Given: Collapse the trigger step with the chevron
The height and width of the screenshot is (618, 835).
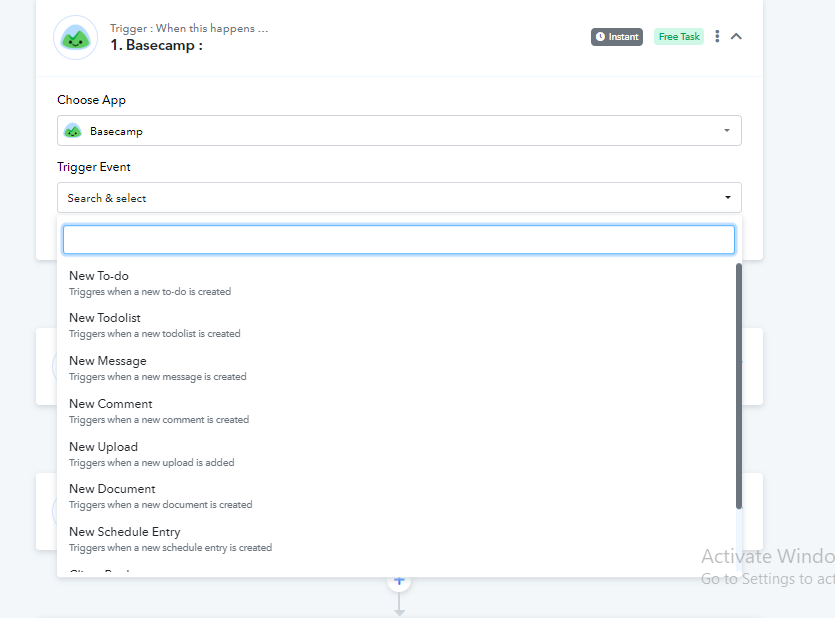Looking at the screenshot, I should [736, 36].
